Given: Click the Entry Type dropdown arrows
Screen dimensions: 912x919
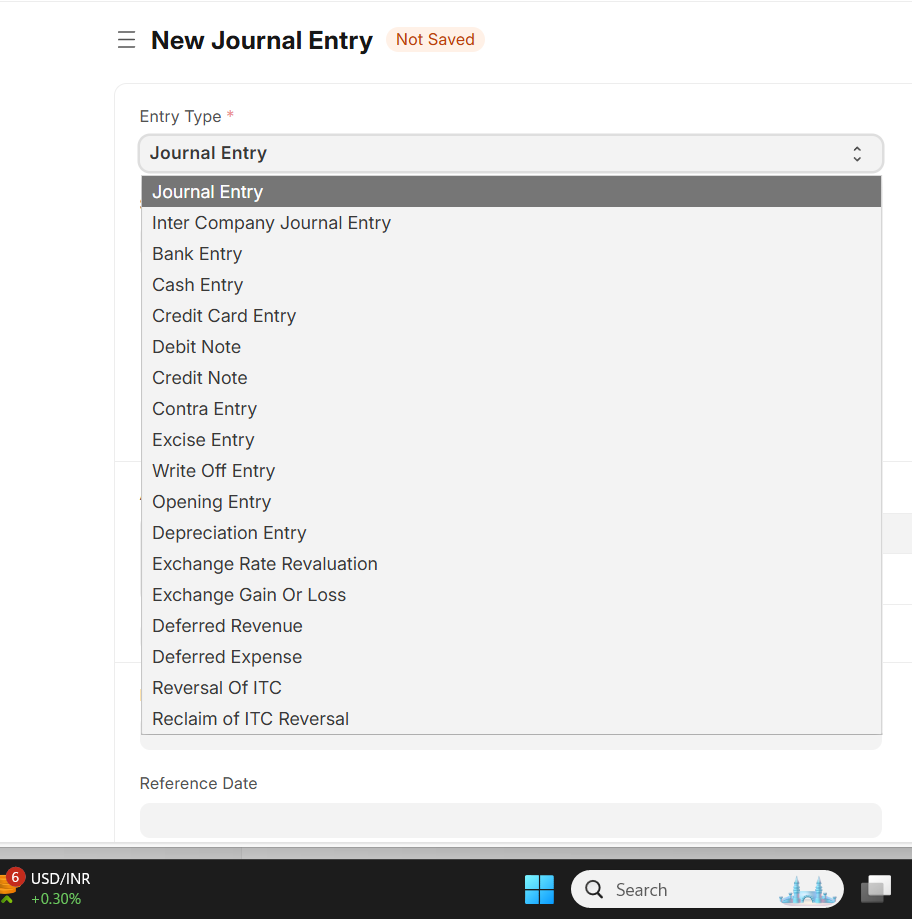Looking at the screenshot, I should pyautogui.click(x=857, y=154).
